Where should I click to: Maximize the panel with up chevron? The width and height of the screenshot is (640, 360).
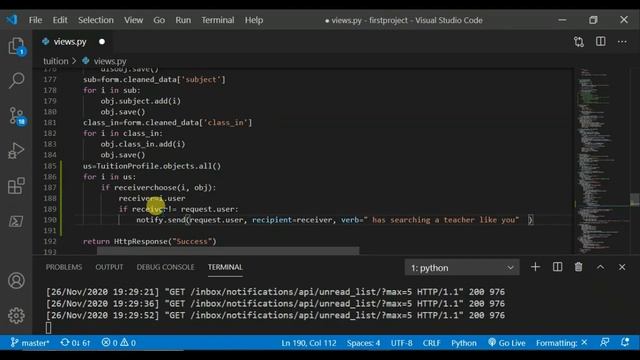pyautogui.click(x=600, y=267)
